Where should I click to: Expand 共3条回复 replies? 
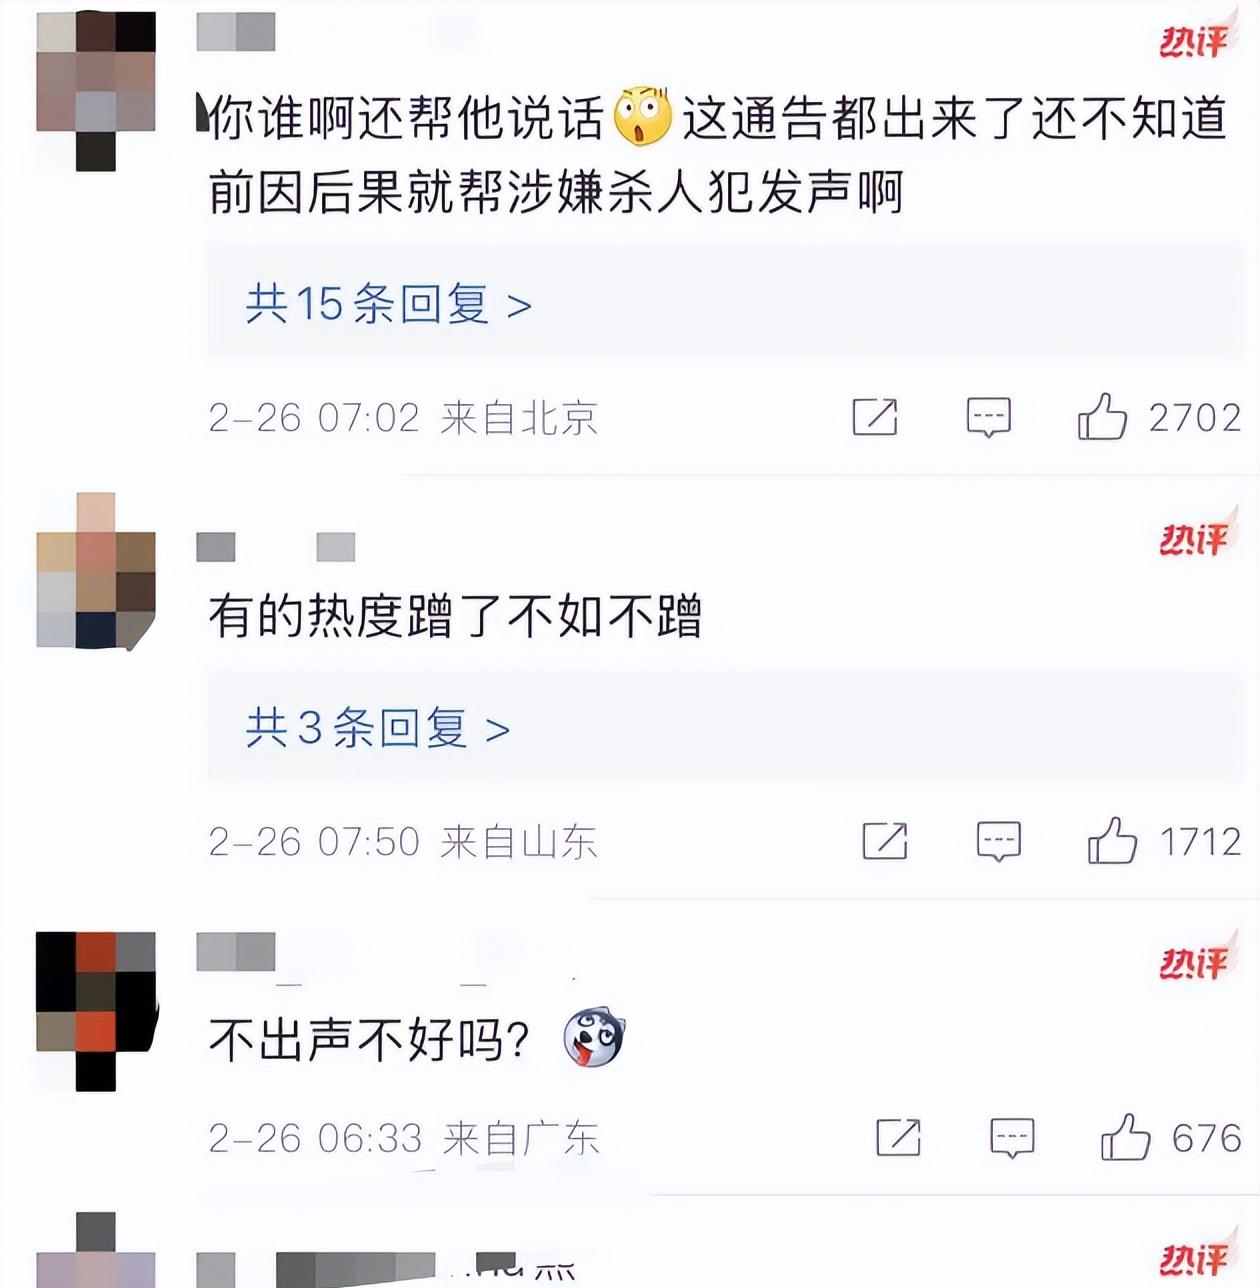tap(378, 728)
